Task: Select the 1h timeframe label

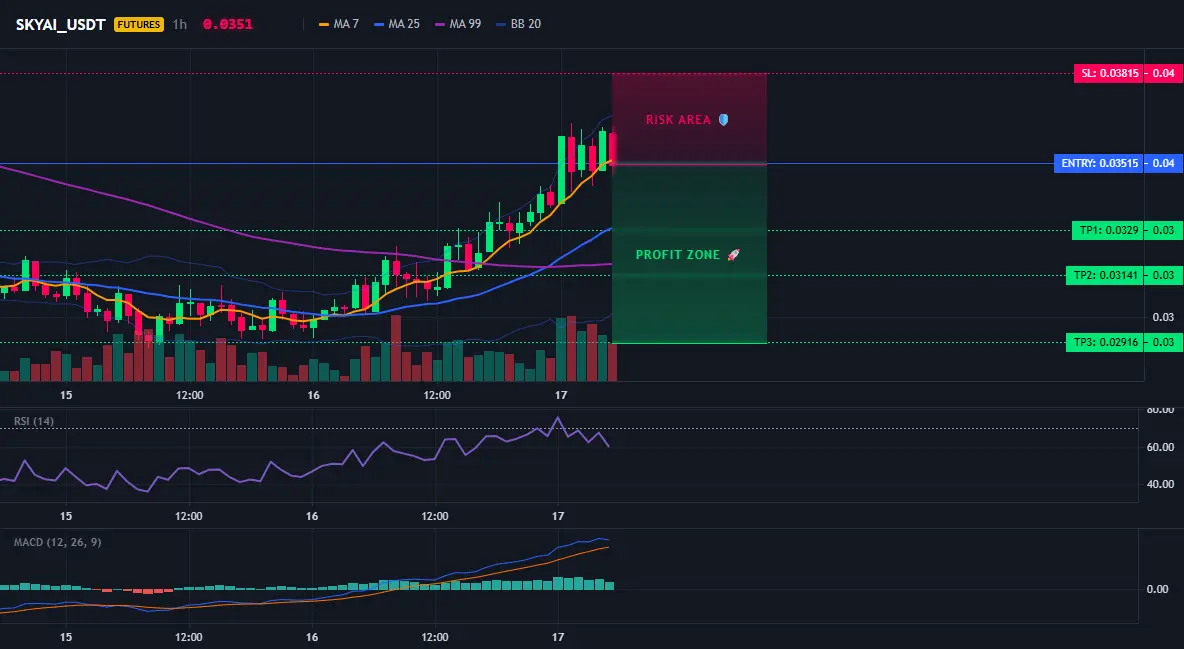Action: [180, 24]
